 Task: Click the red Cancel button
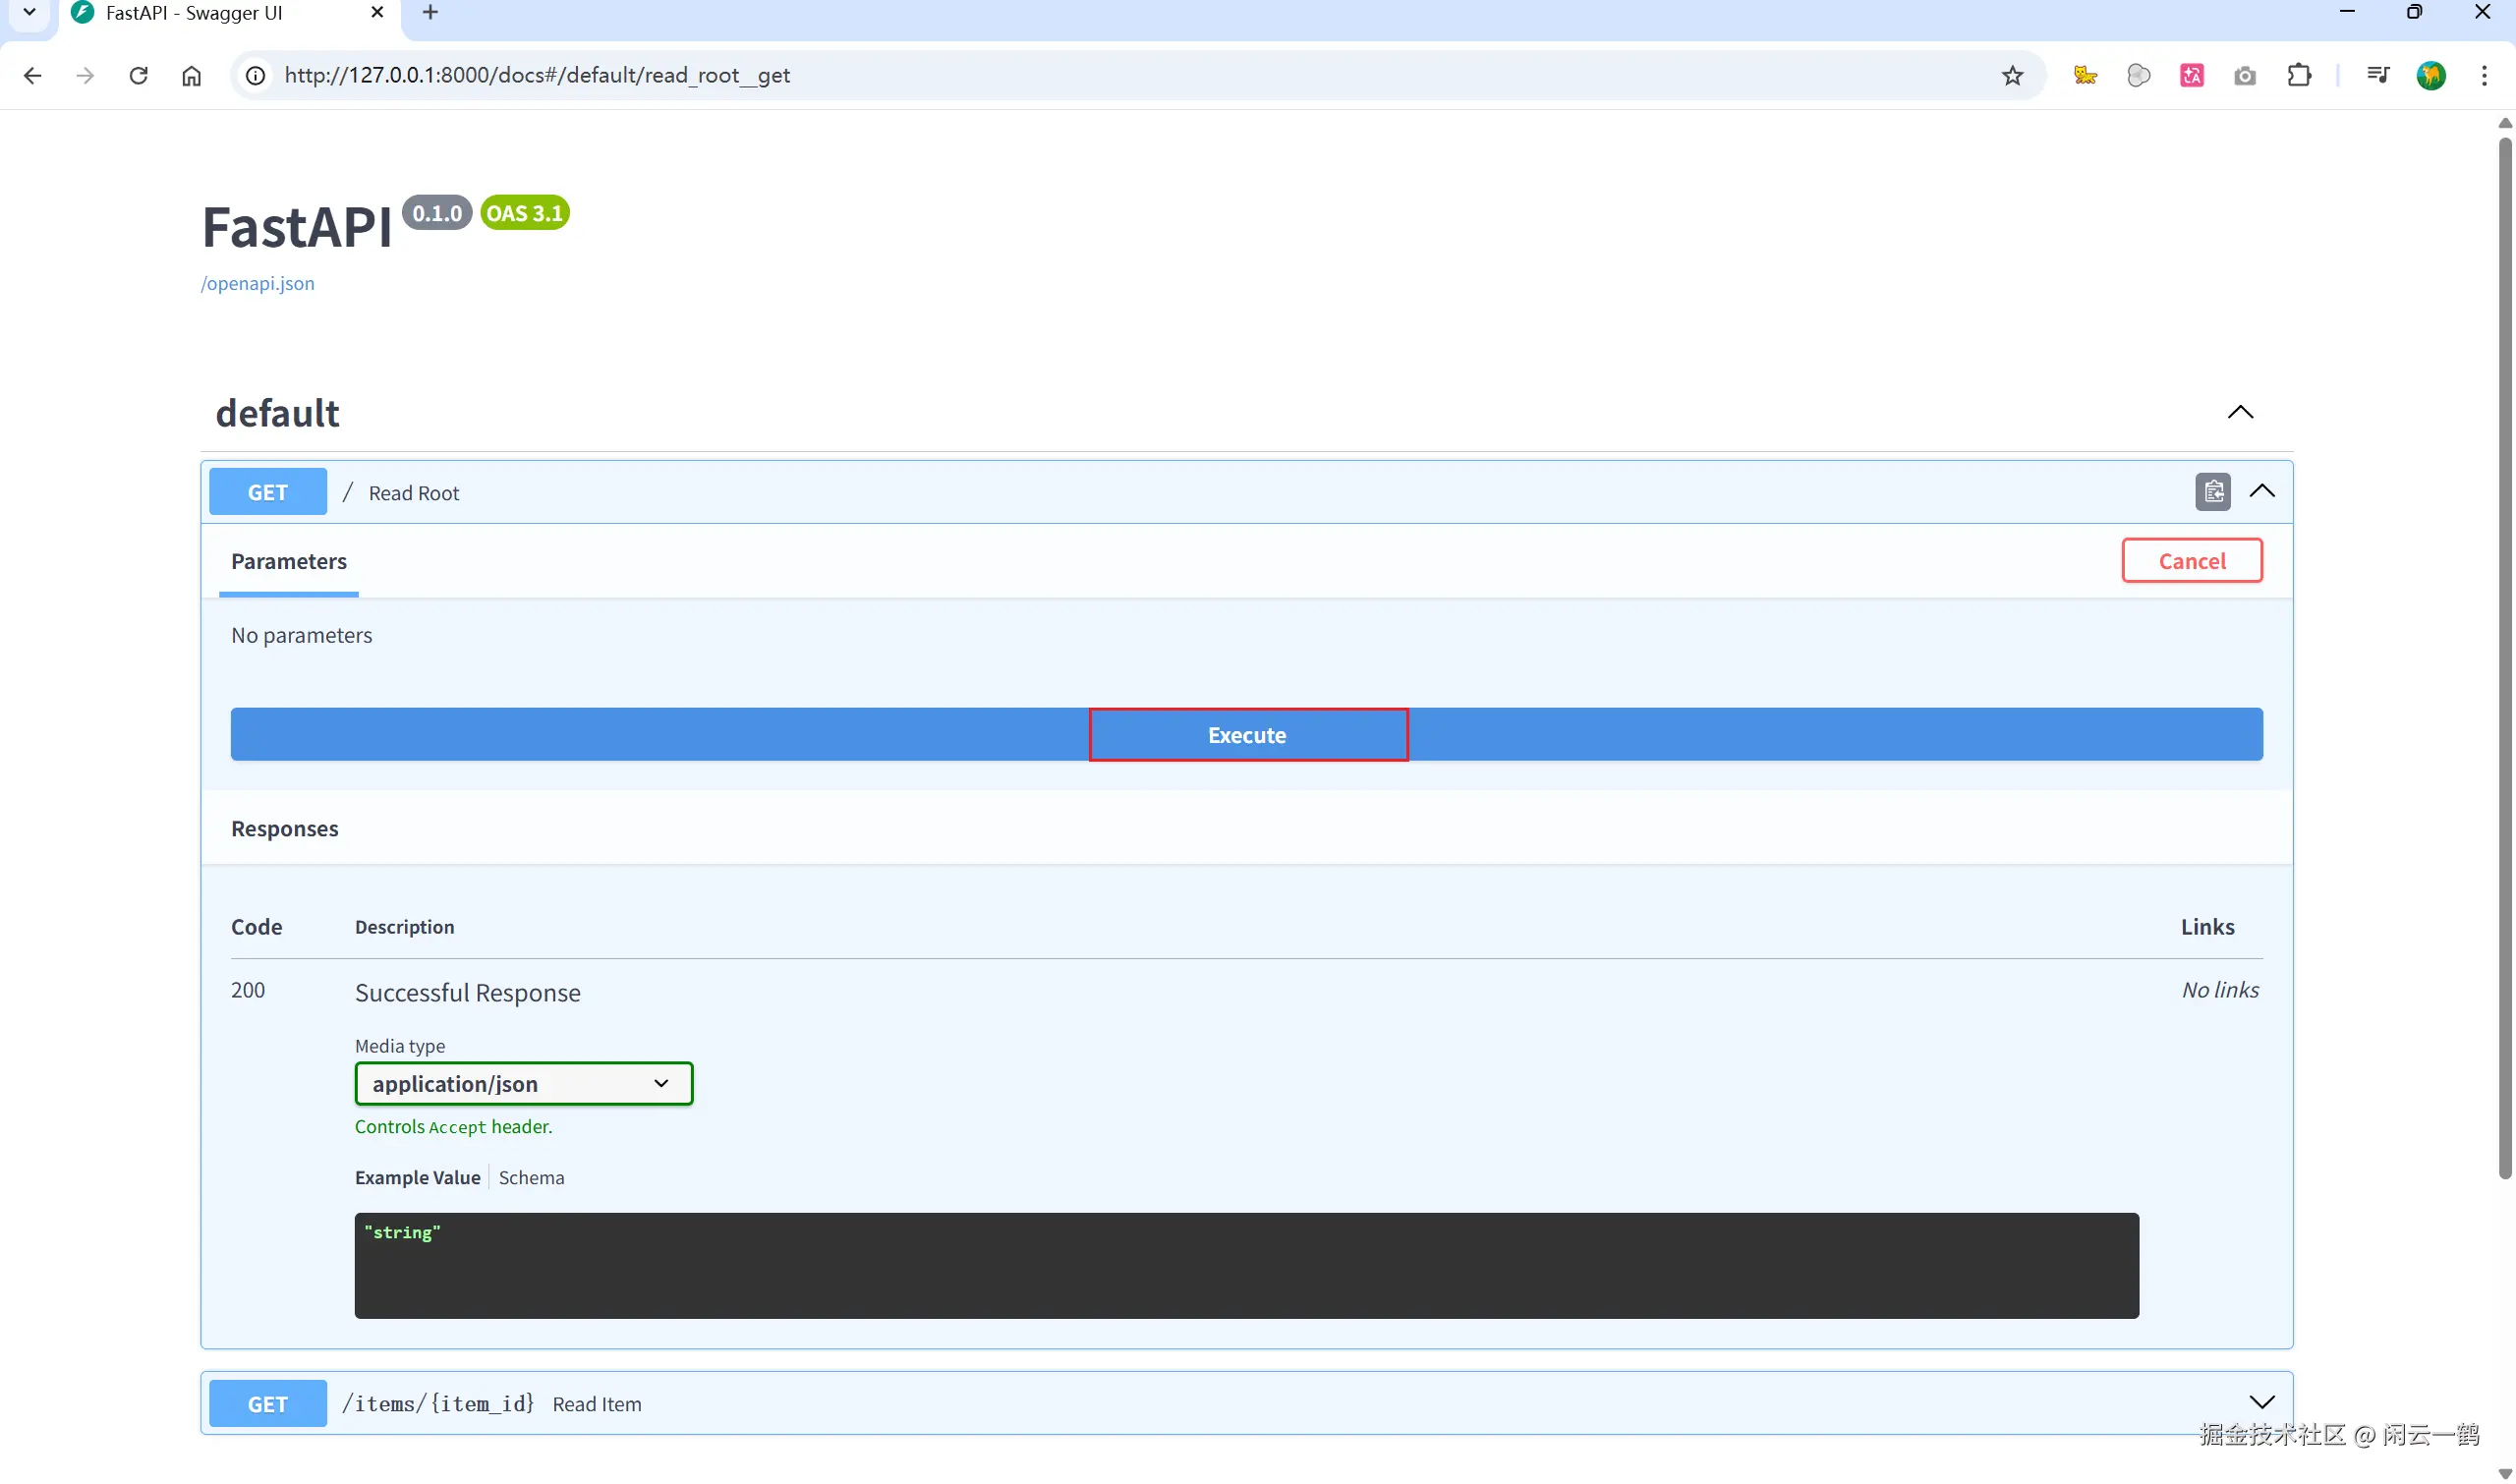click(x=2191, y=561)
